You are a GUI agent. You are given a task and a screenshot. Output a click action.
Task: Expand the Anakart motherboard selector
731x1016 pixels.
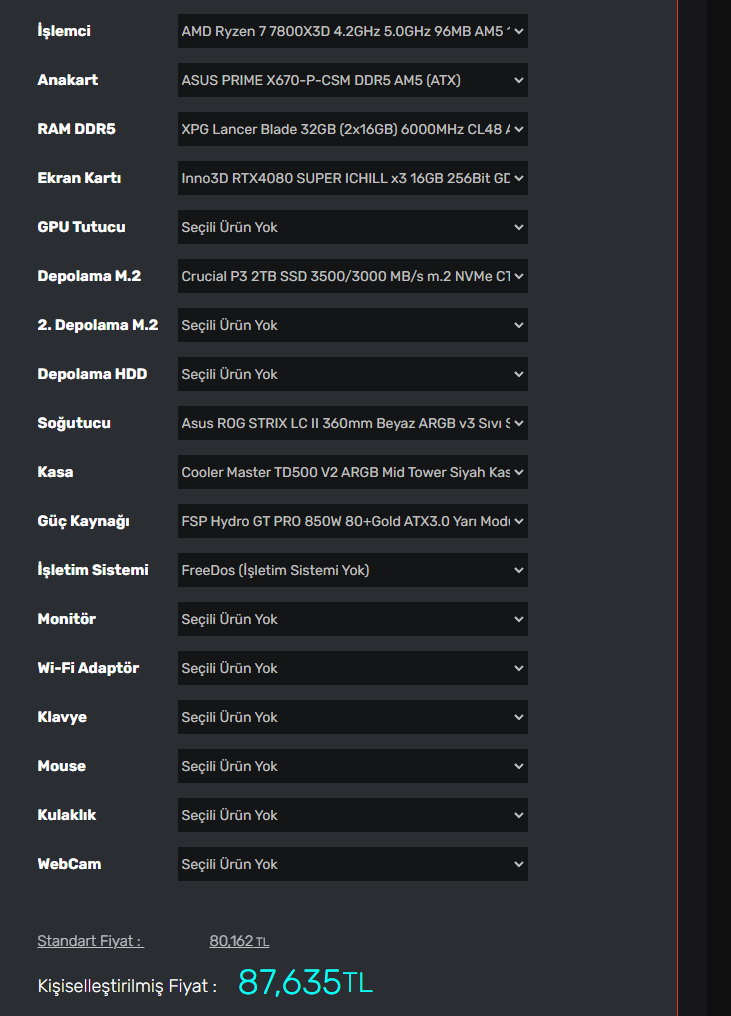coord(352,80)
